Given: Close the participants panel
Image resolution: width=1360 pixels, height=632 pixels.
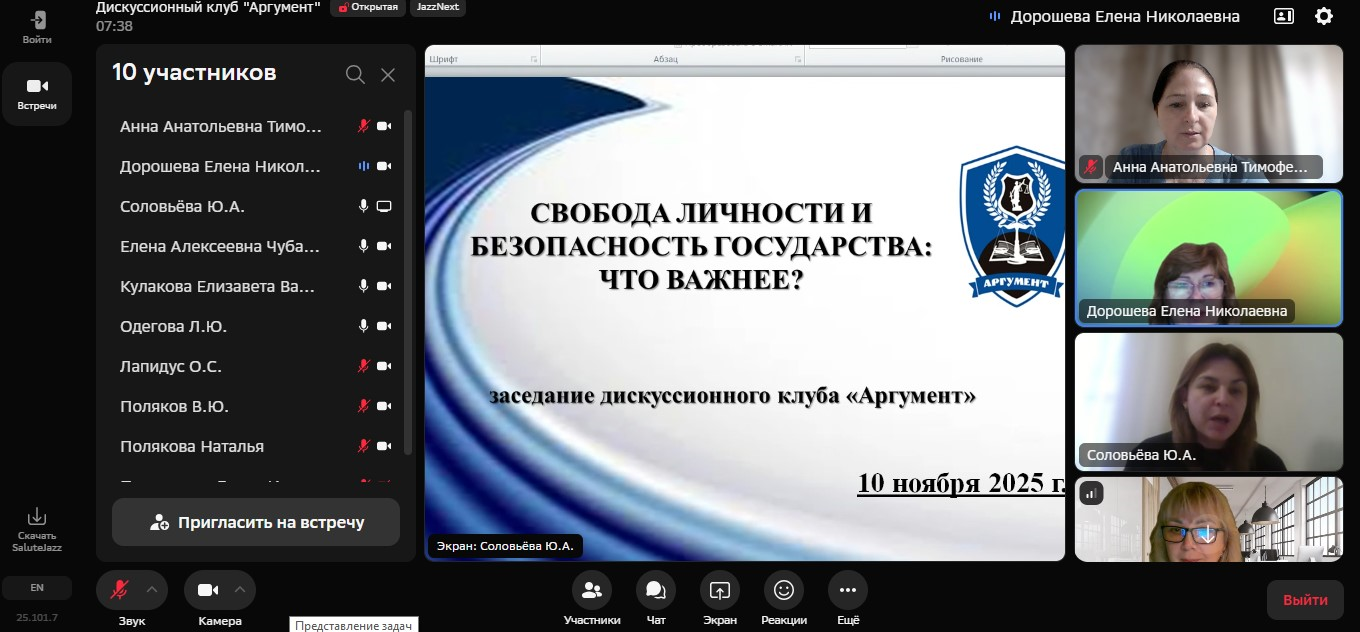Looking at the screenshot, I should pos(388,74).
